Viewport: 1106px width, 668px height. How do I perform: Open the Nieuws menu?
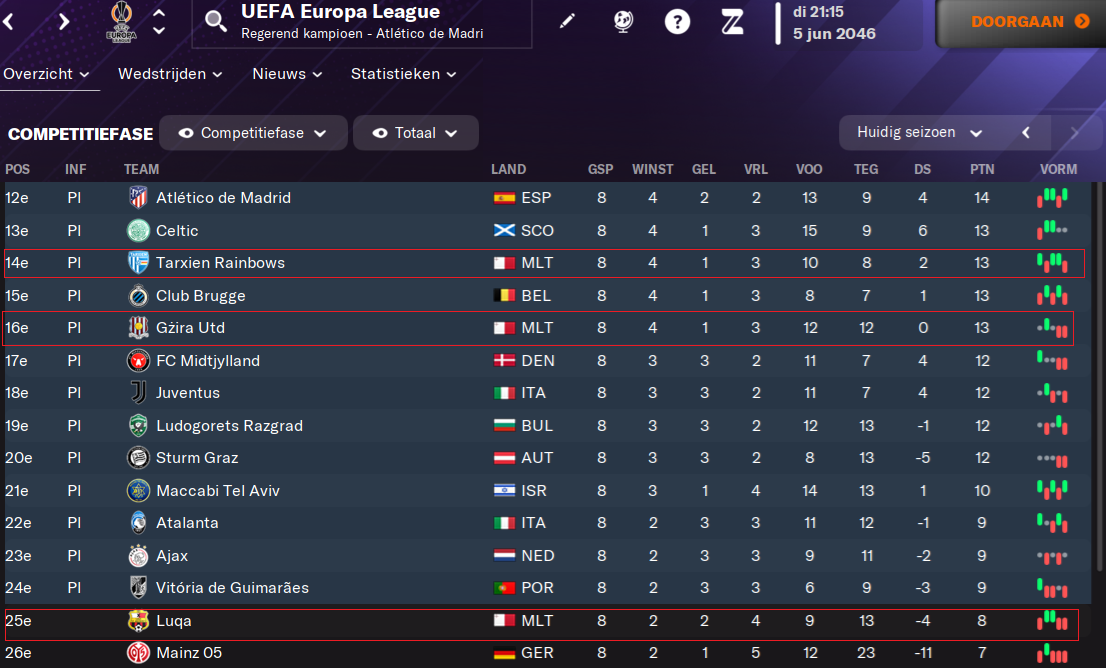(x=287, y=74)
